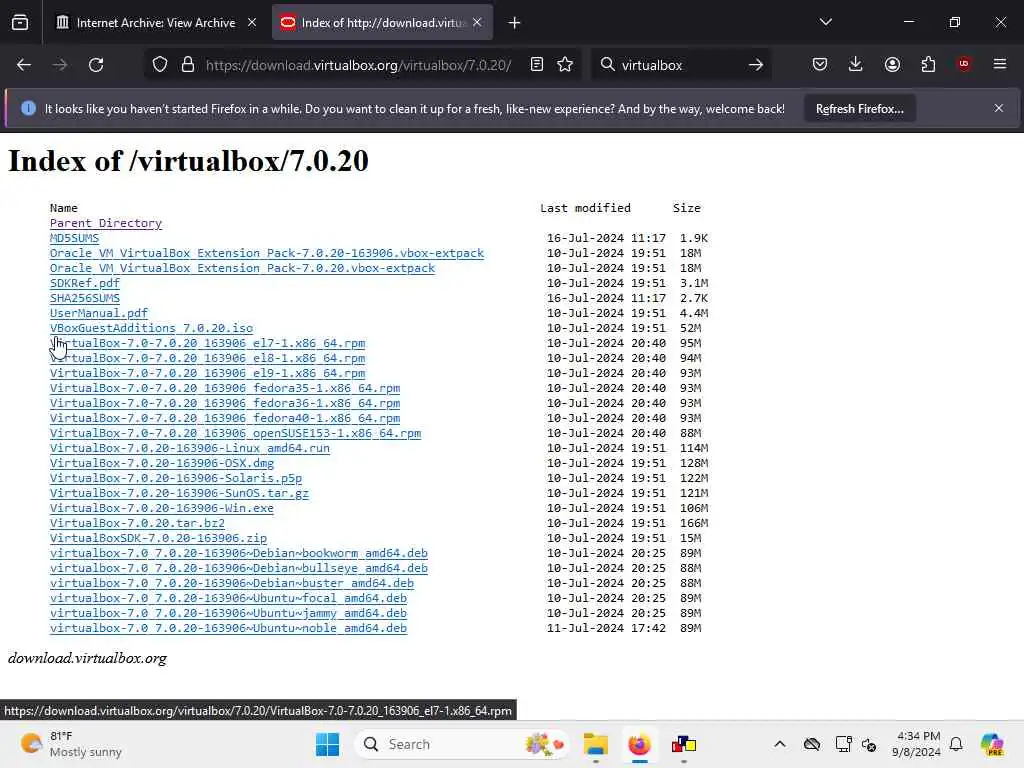Download the el7-1.x86_64.rpm package
The width and height of the screenshot is (1024, 768).
(208, 344)
